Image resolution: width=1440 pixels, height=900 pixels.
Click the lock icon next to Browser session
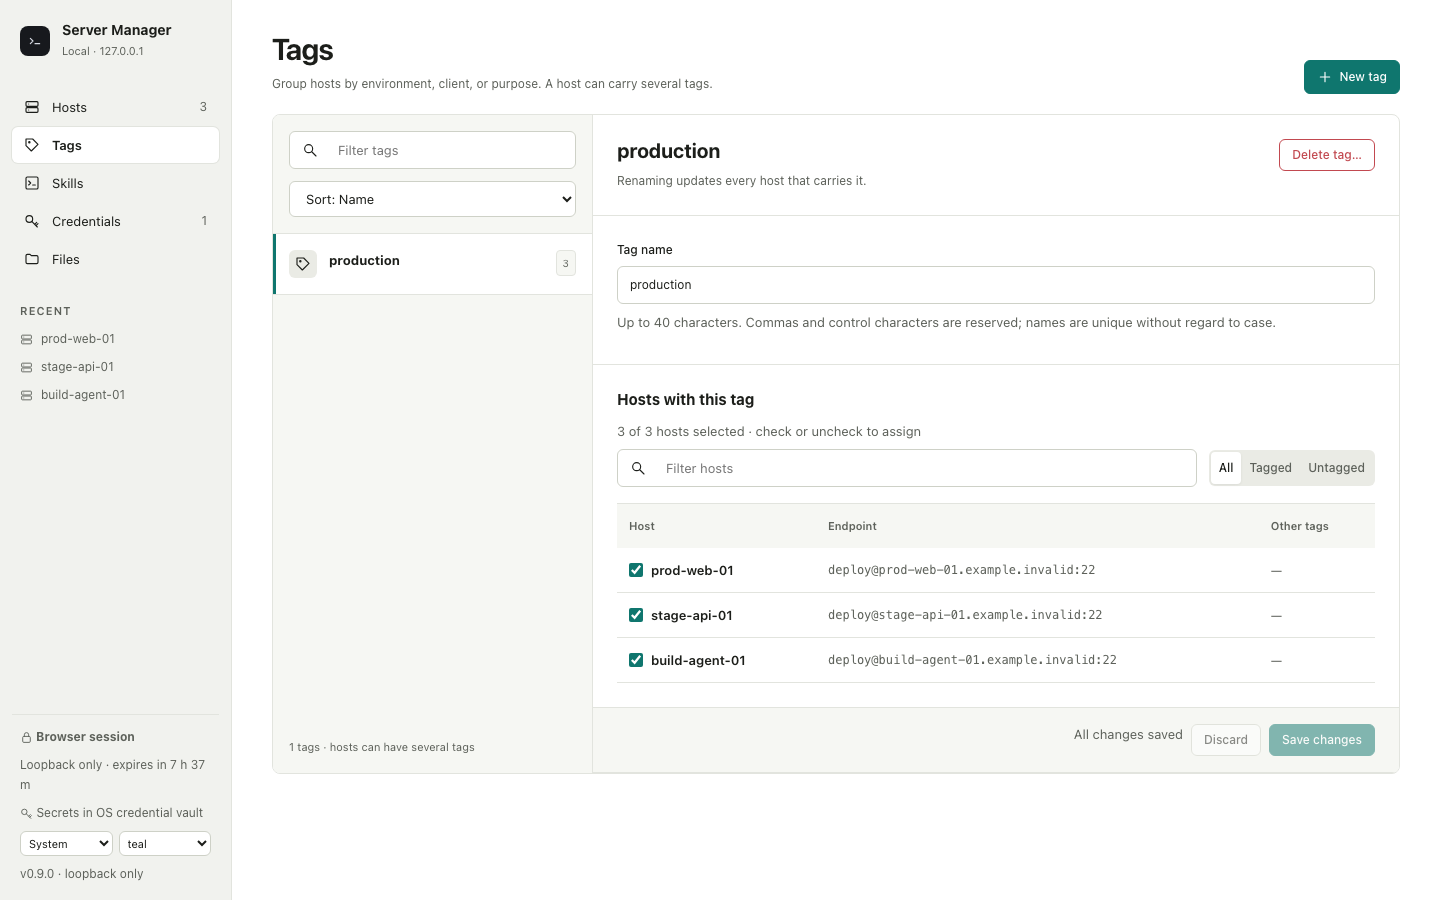pos(27,738)
